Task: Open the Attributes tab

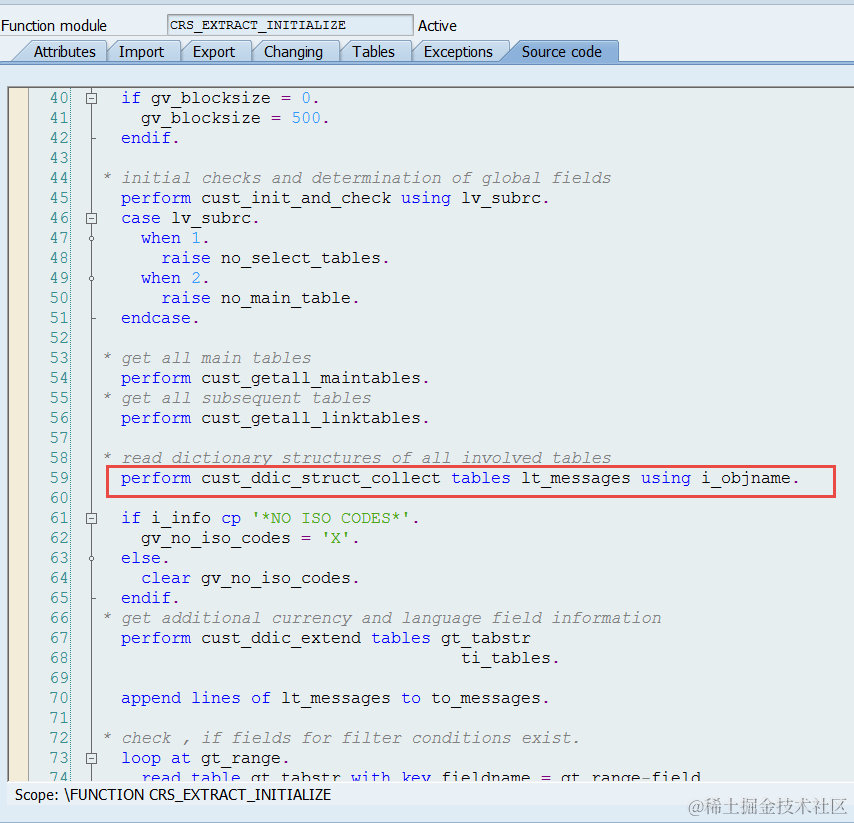Action: tap(64, 52)
